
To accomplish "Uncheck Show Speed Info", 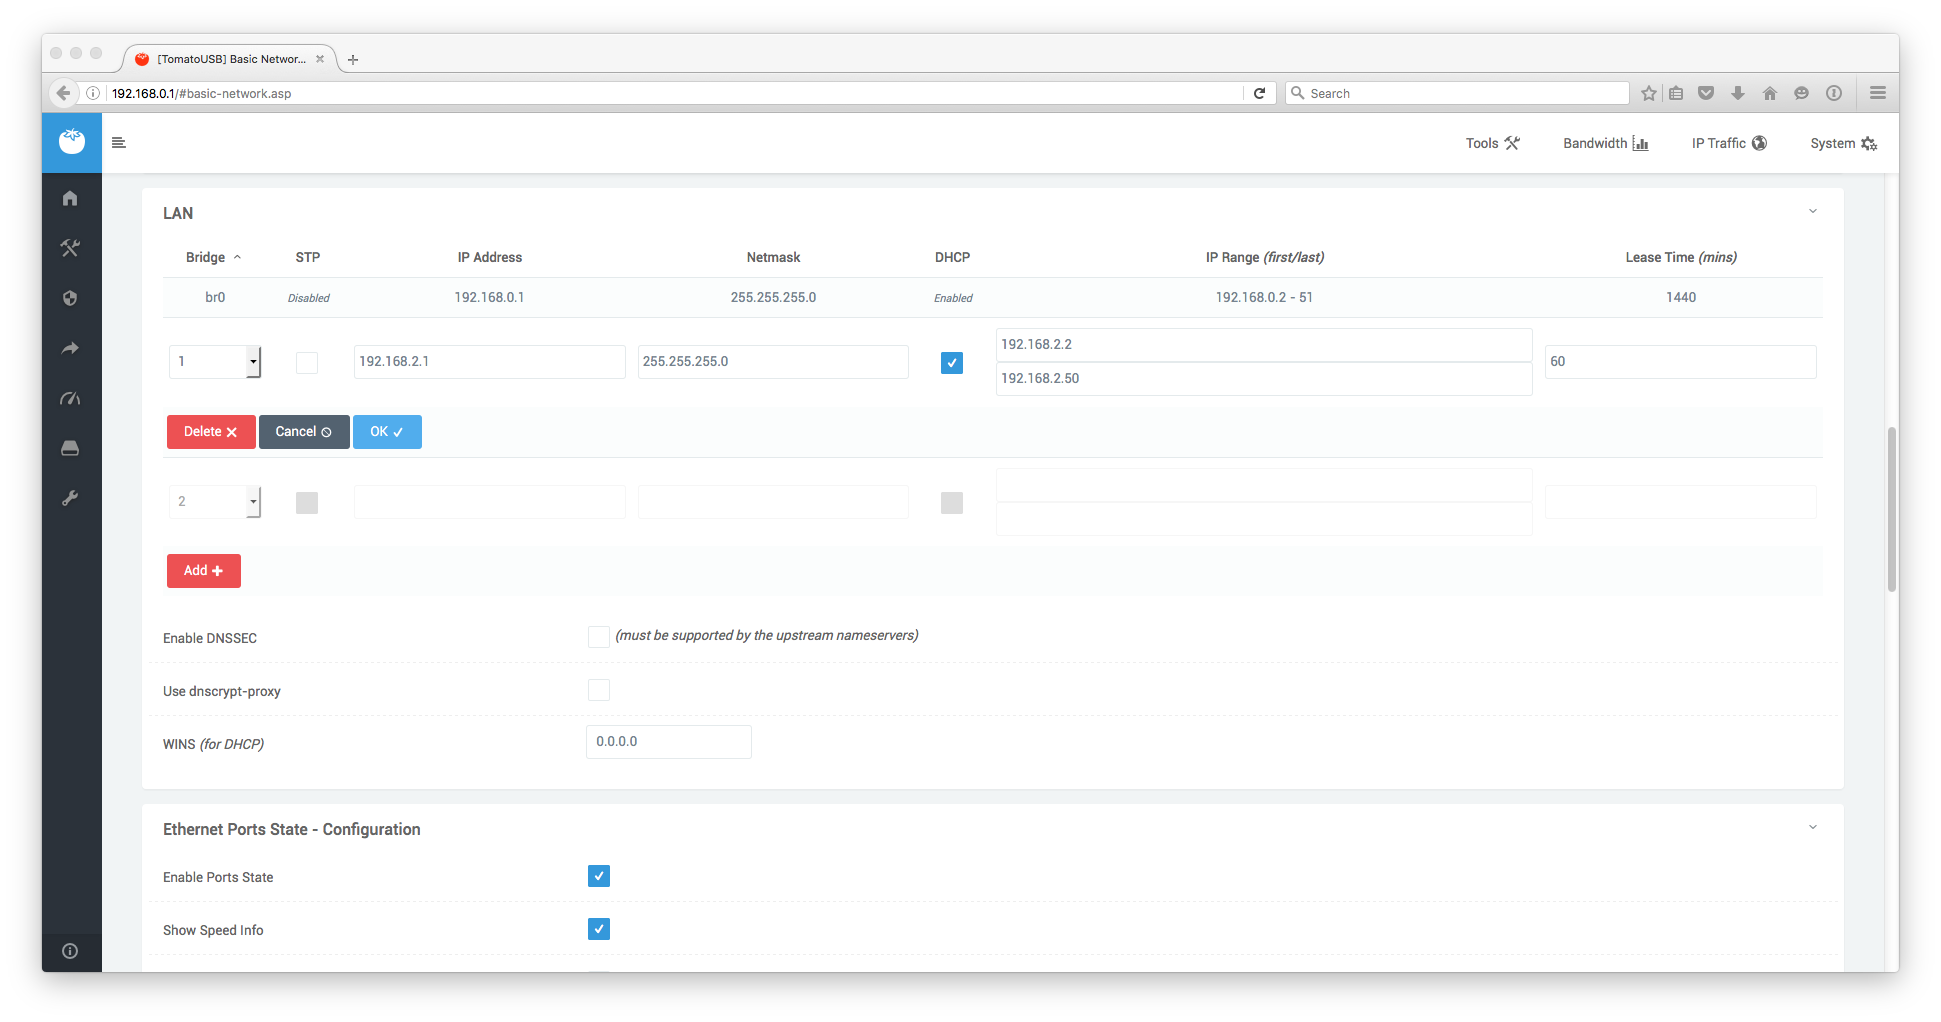I will coord(599,929).
